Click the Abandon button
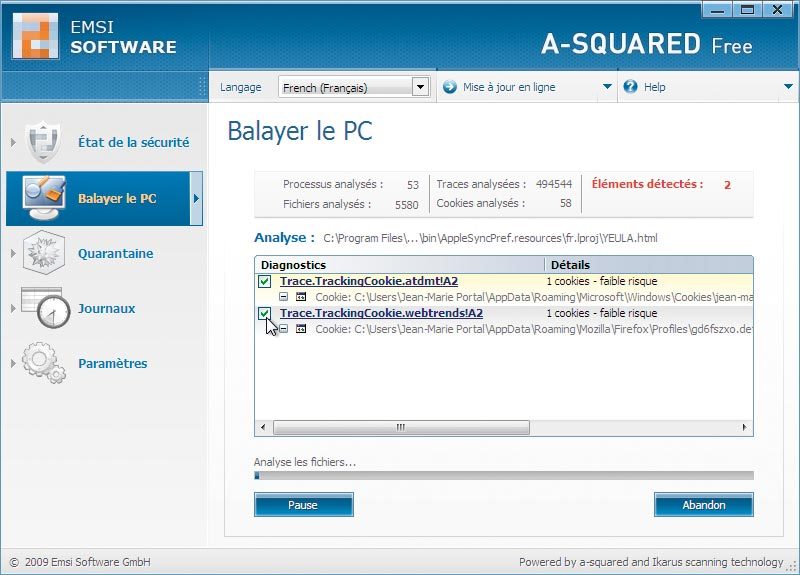 [704, 505]
